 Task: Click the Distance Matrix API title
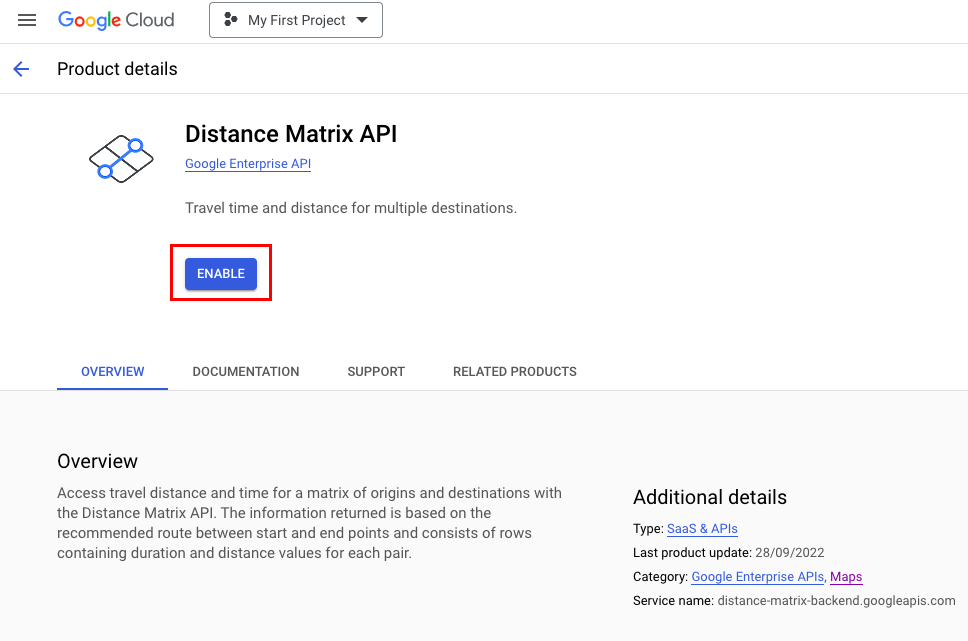(291, 134)
